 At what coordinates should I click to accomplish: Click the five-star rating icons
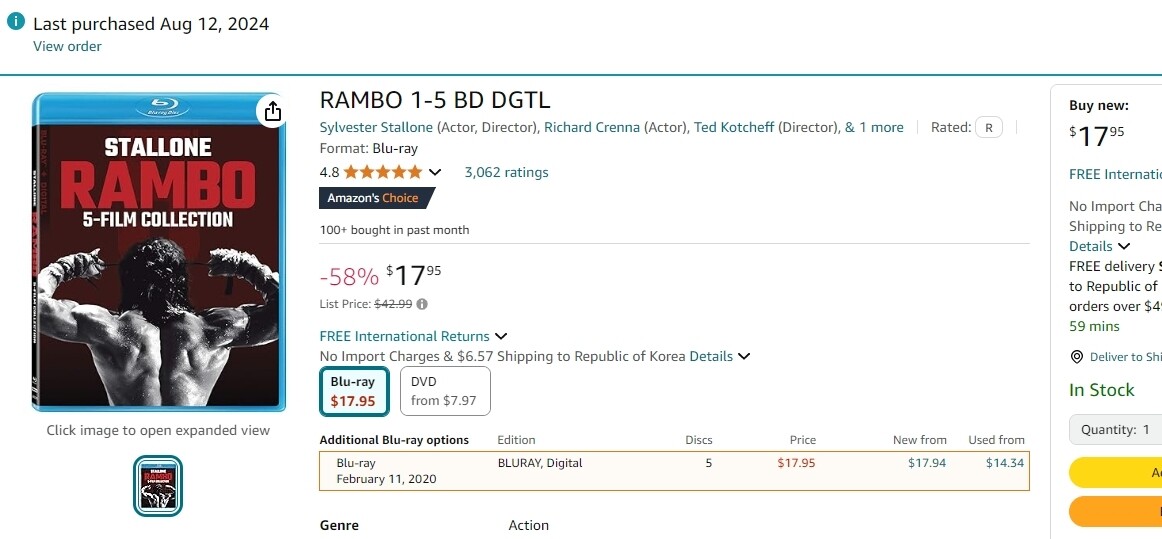click(x=383, y=172)
